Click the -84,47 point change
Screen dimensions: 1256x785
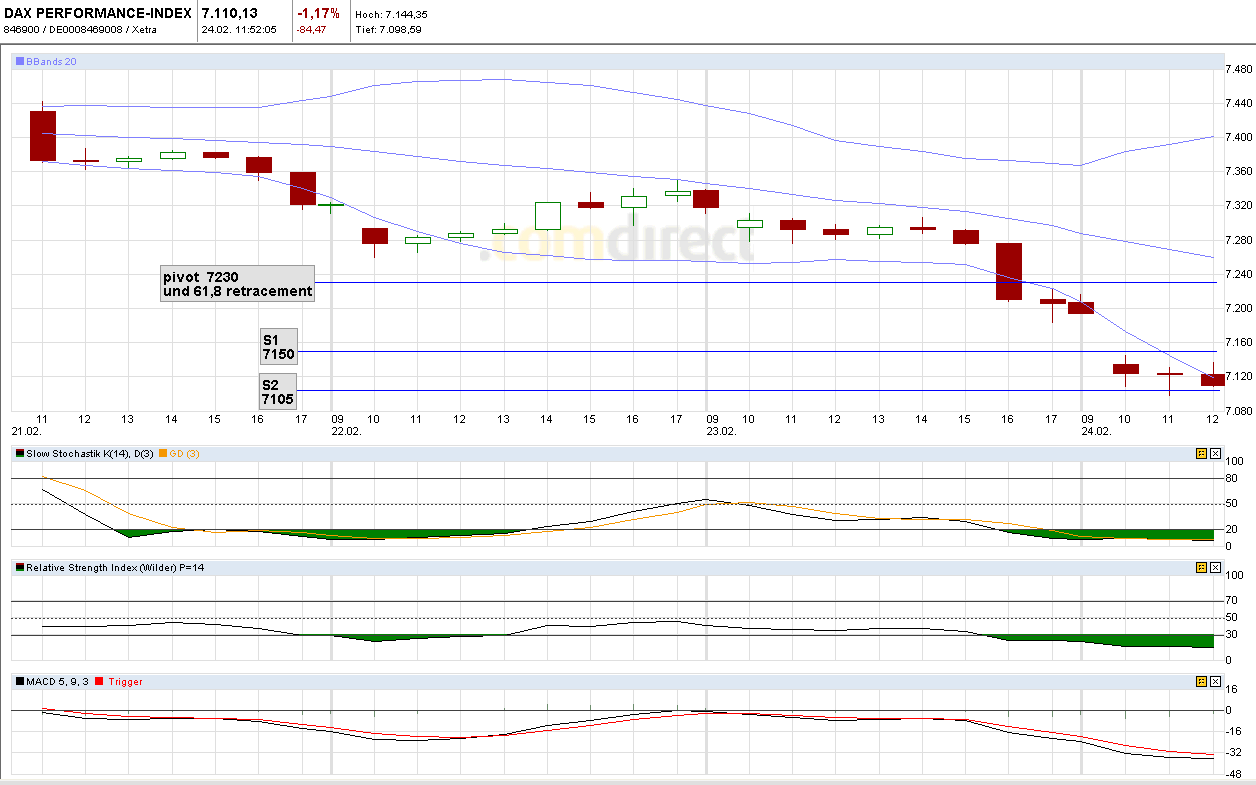pos(311,29)
